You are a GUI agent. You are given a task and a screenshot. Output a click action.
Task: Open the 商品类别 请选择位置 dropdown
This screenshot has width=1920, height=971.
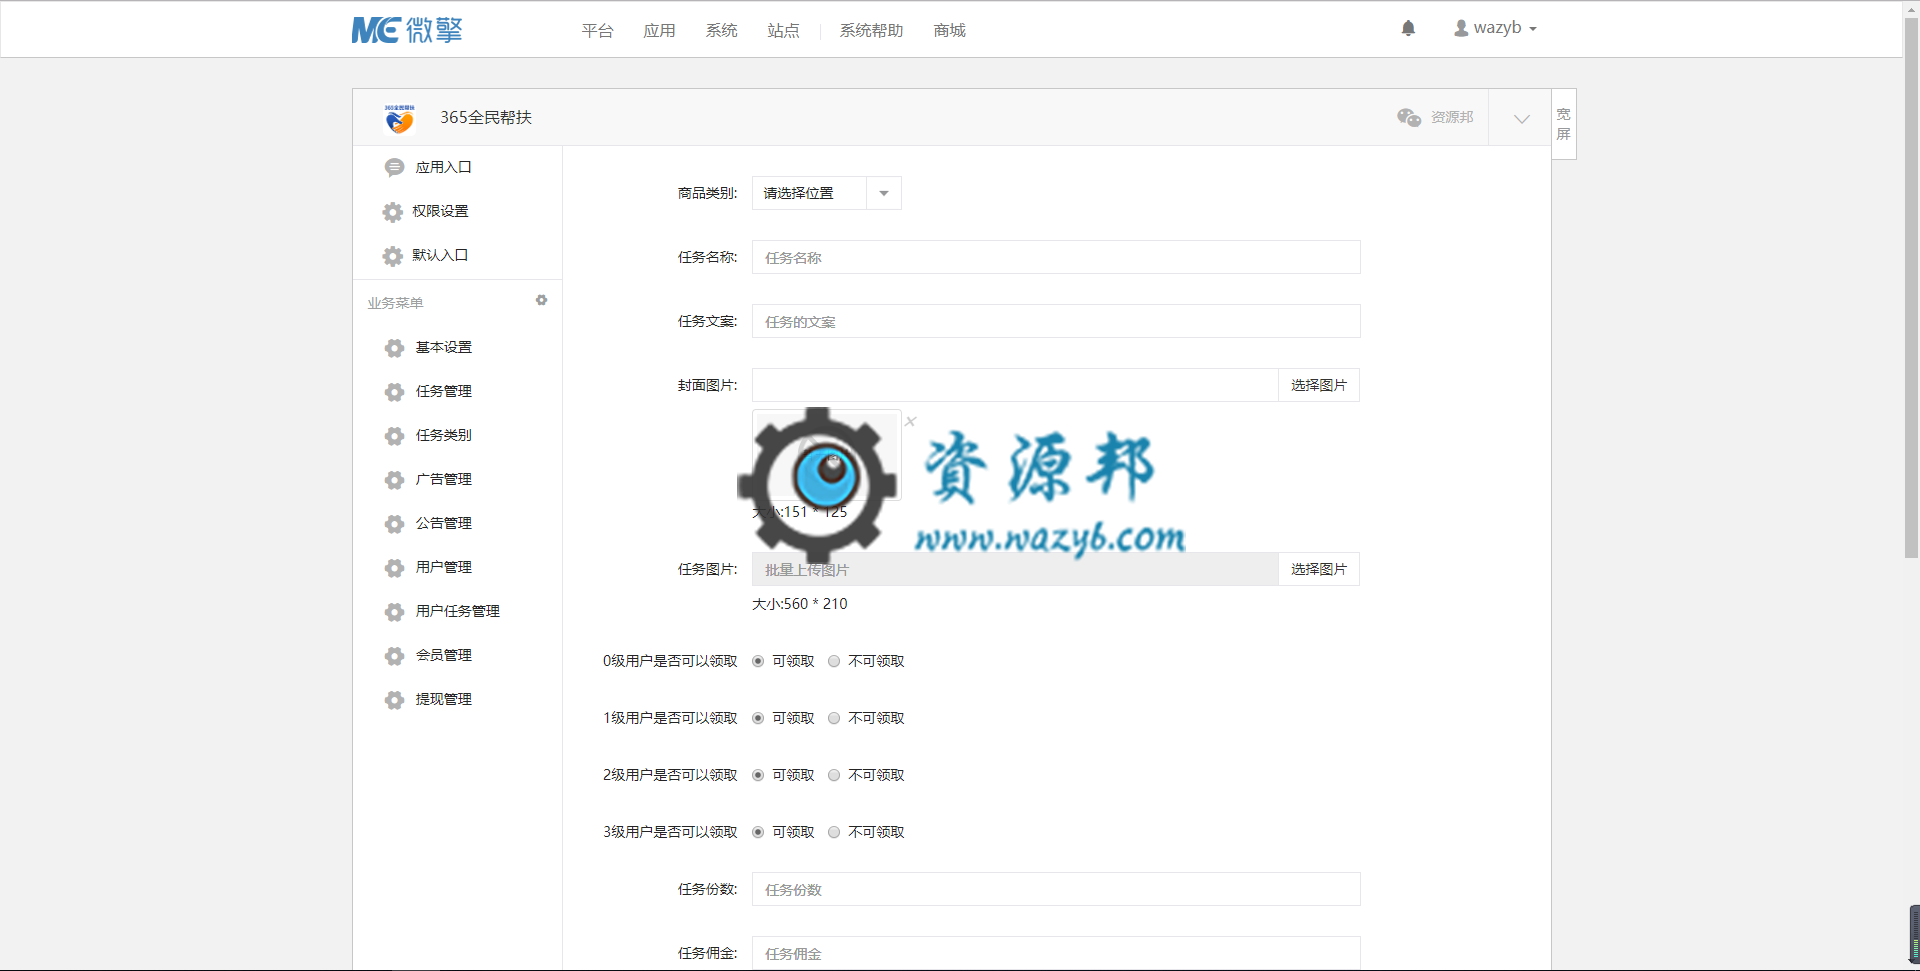pos(826,193)
